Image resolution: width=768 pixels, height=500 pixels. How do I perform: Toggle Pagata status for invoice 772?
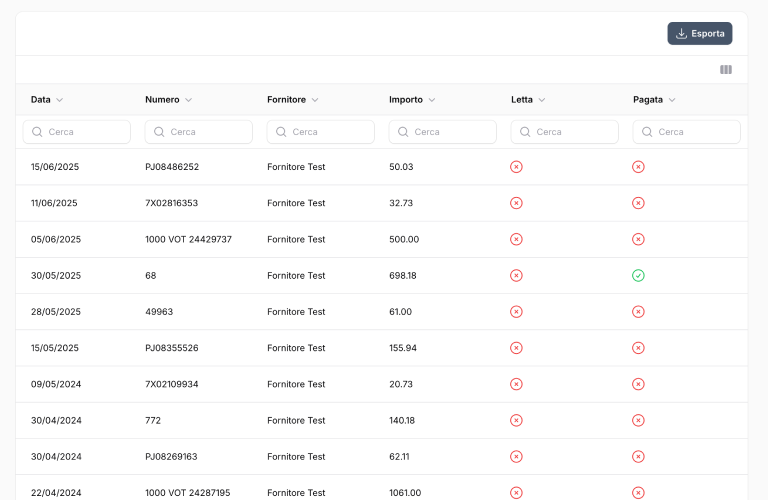(638, 420)
